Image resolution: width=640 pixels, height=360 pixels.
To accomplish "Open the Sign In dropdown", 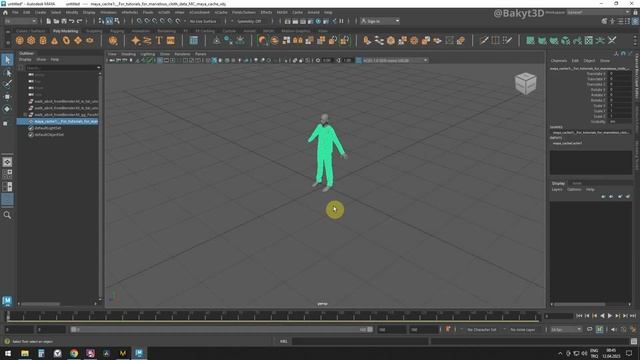I will 380,21.
